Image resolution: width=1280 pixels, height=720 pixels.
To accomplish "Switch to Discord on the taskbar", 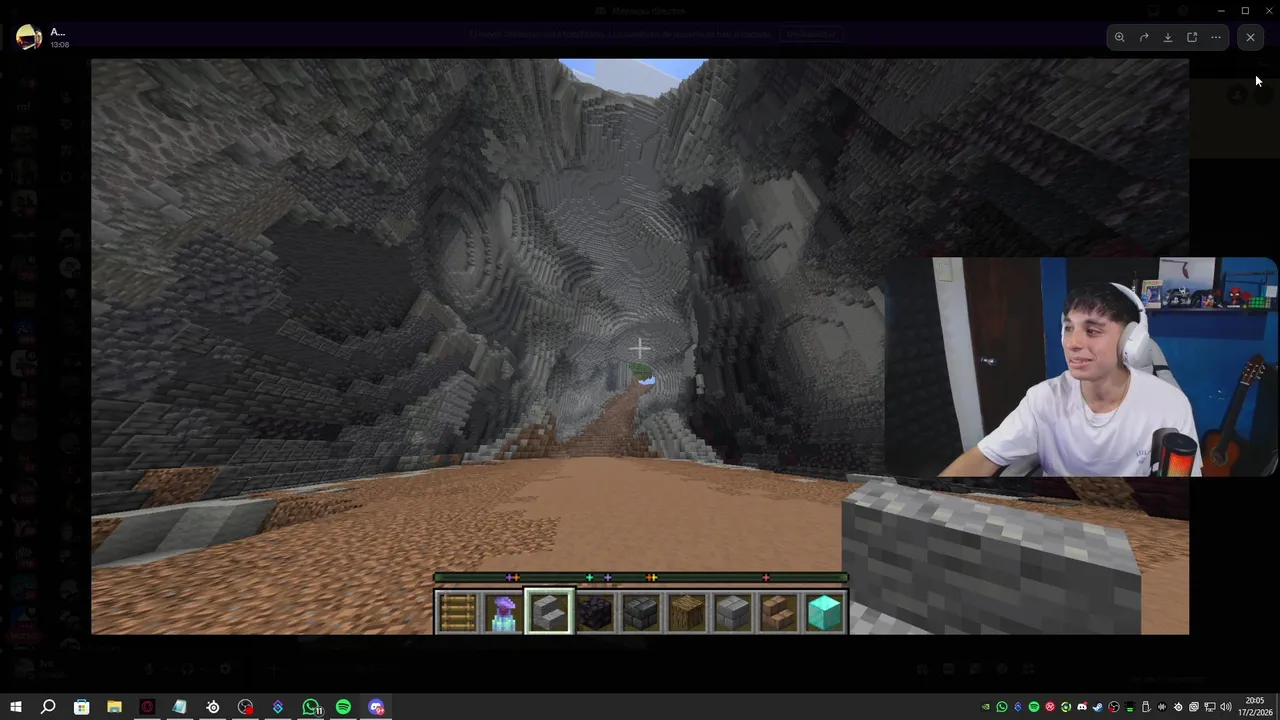I will [377, 707].
